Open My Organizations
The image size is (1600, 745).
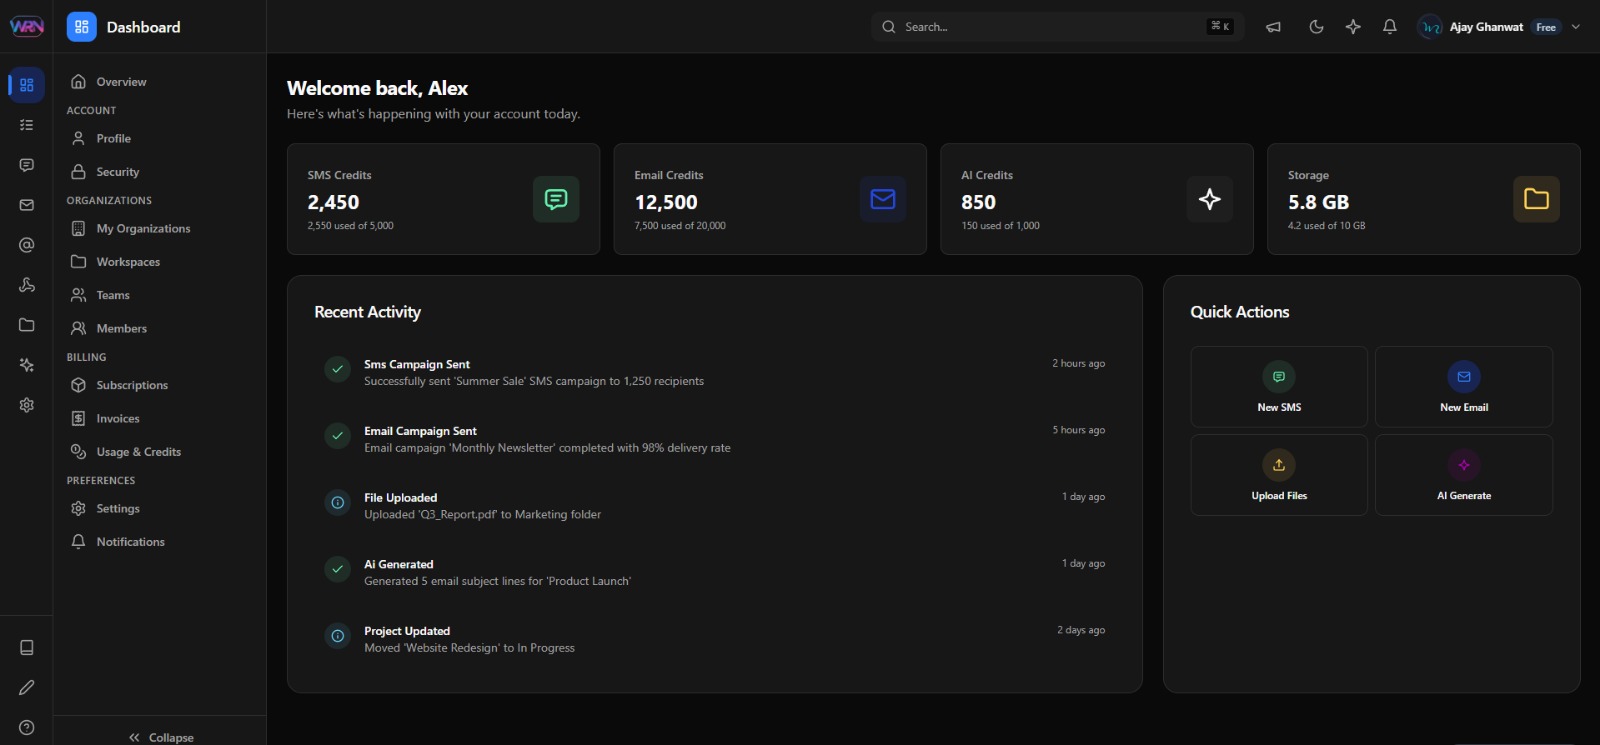(160, 228)
